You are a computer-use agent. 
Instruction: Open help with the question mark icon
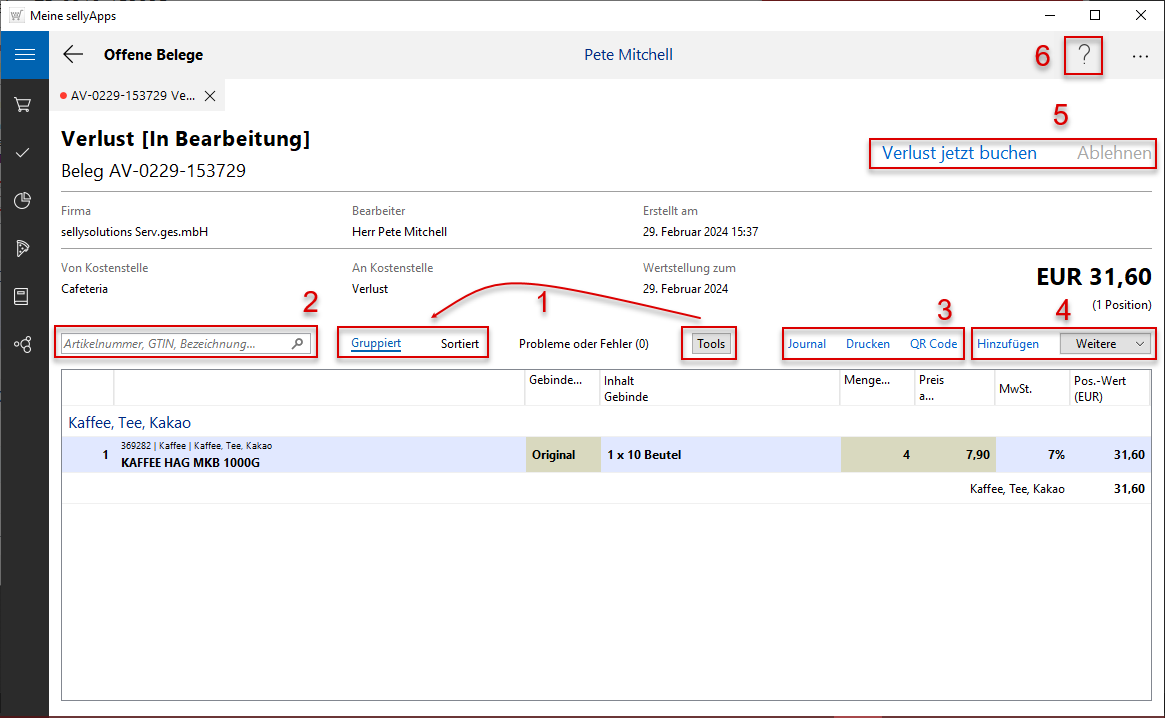pyautogui.click(x=1083, y=56)
